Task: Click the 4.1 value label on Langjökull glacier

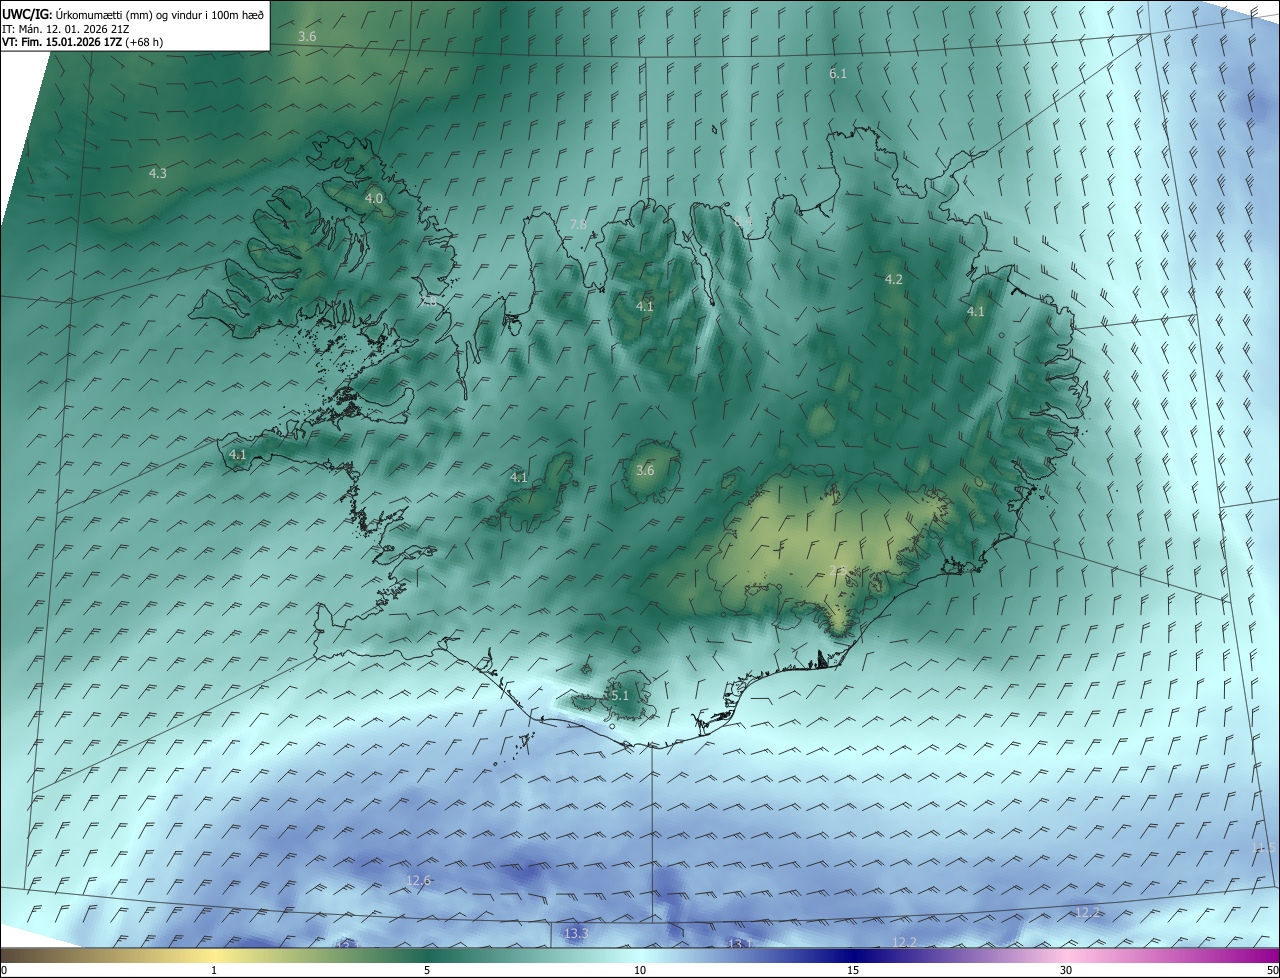Action: (518, 478)
